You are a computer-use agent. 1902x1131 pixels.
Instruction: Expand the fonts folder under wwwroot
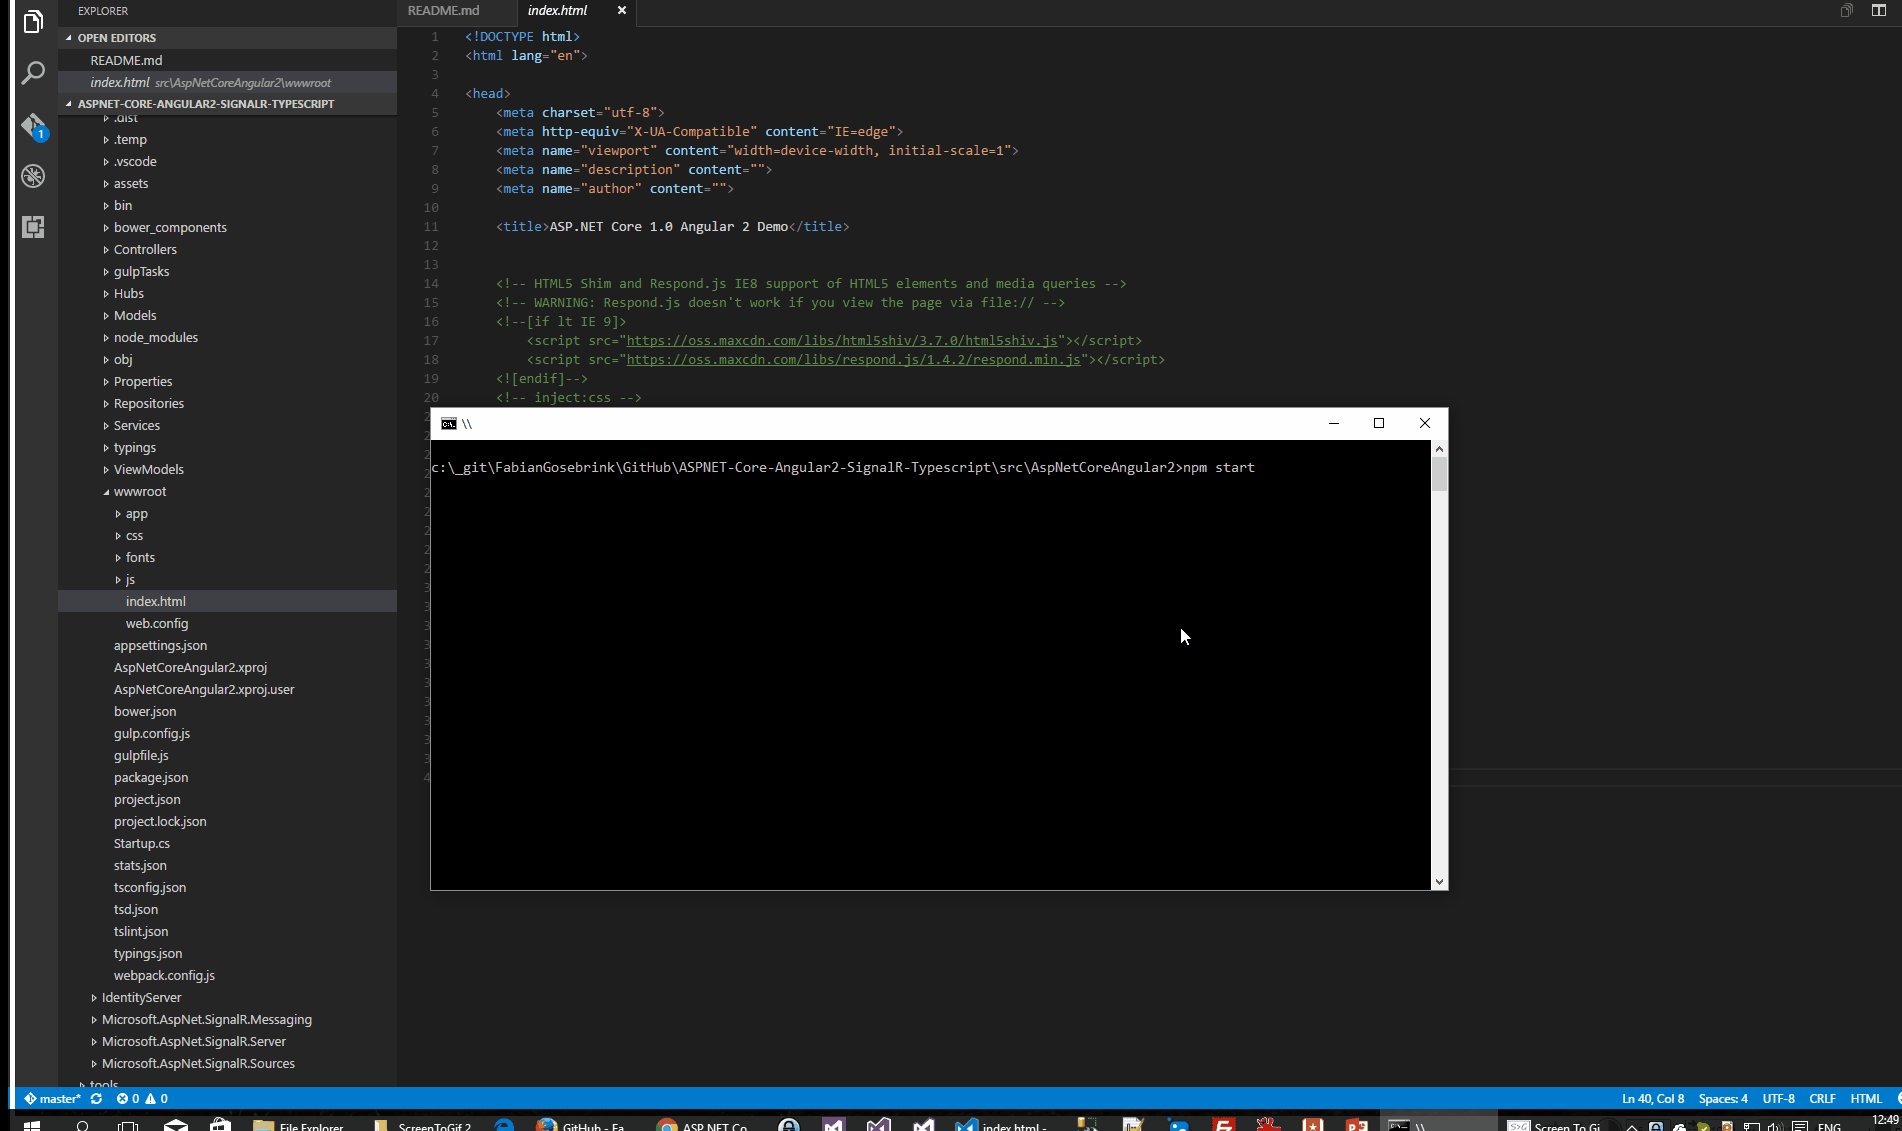click(x=227, y=557)
